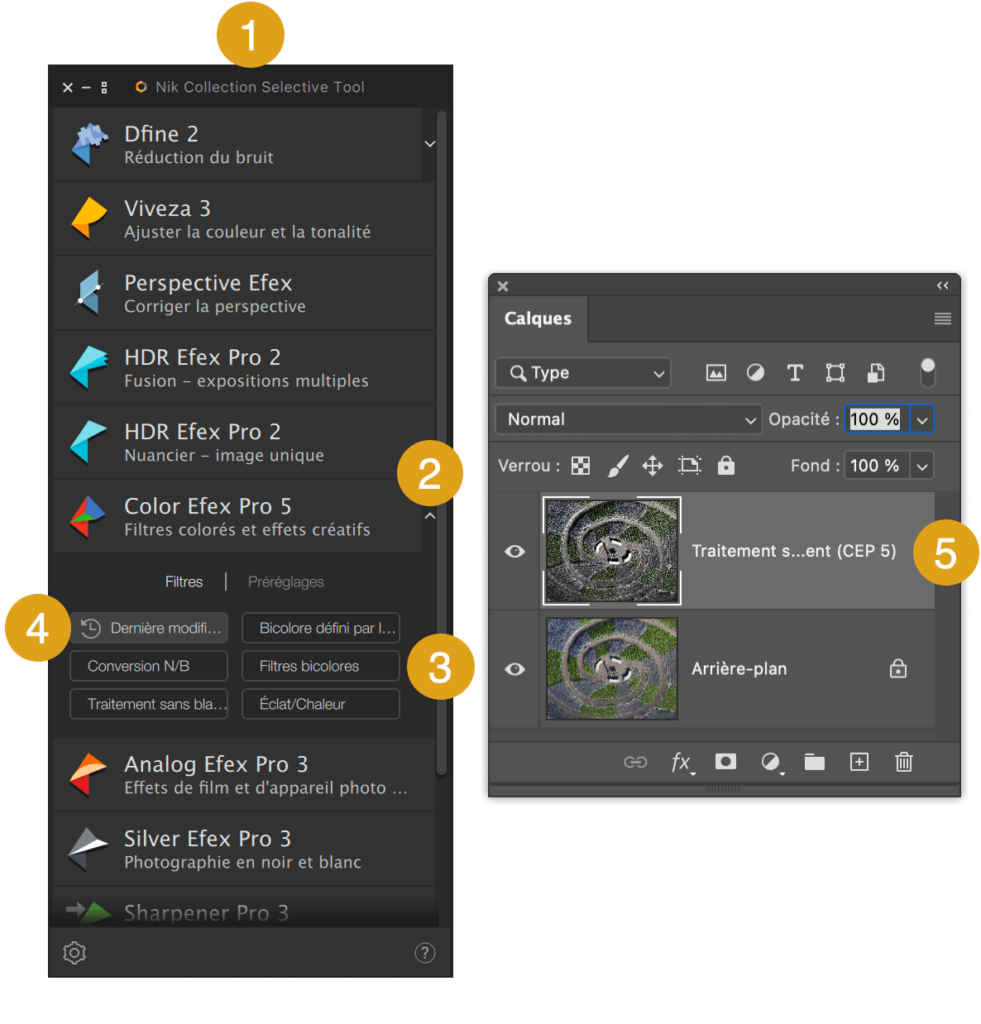Apply Bicolore défini par l... filter

coord(321,628)
